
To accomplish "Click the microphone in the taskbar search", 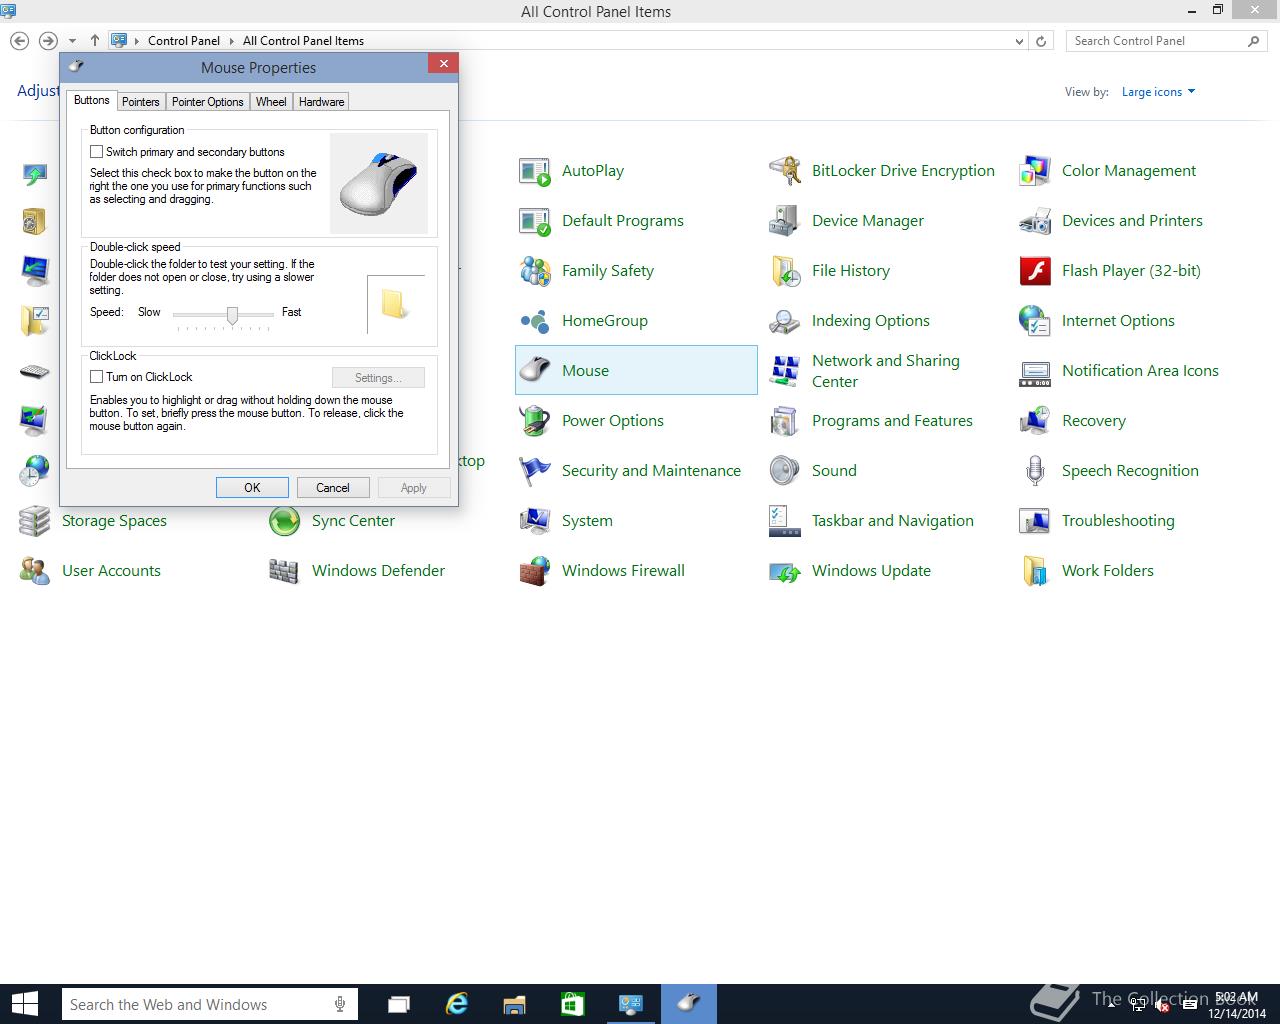I will tap(340, 1004).
